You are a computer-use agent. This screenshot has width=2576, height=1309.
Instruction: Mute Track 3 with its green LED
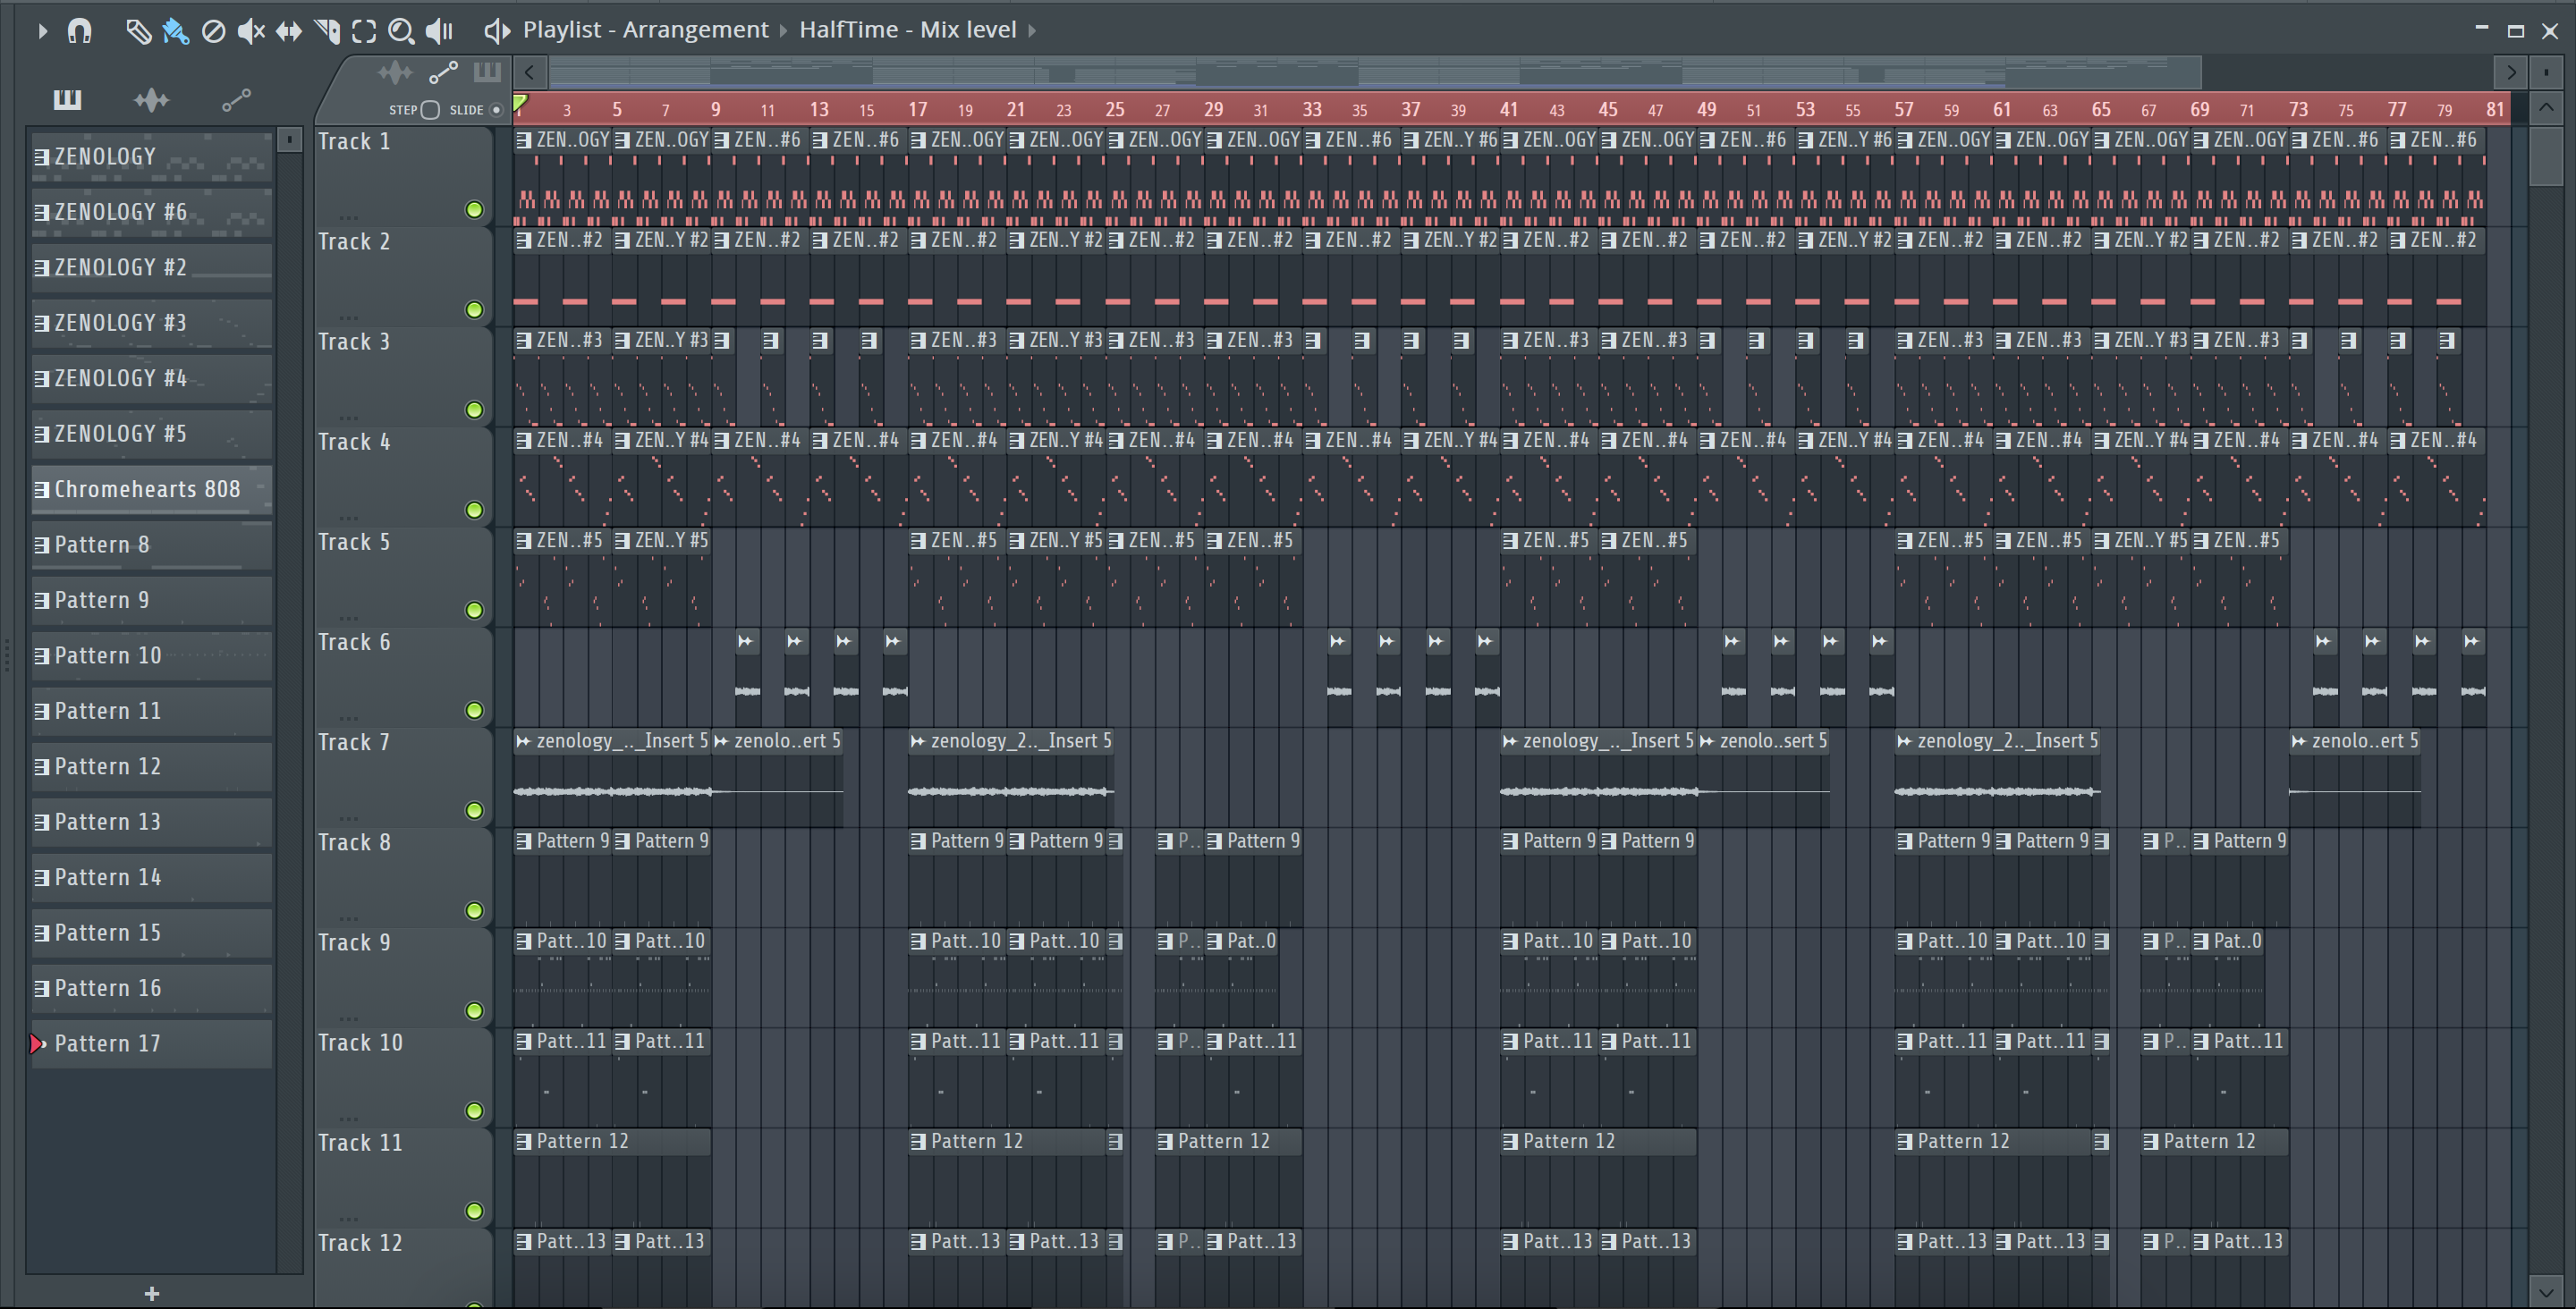pyautogui.click(x=474, y=410)
